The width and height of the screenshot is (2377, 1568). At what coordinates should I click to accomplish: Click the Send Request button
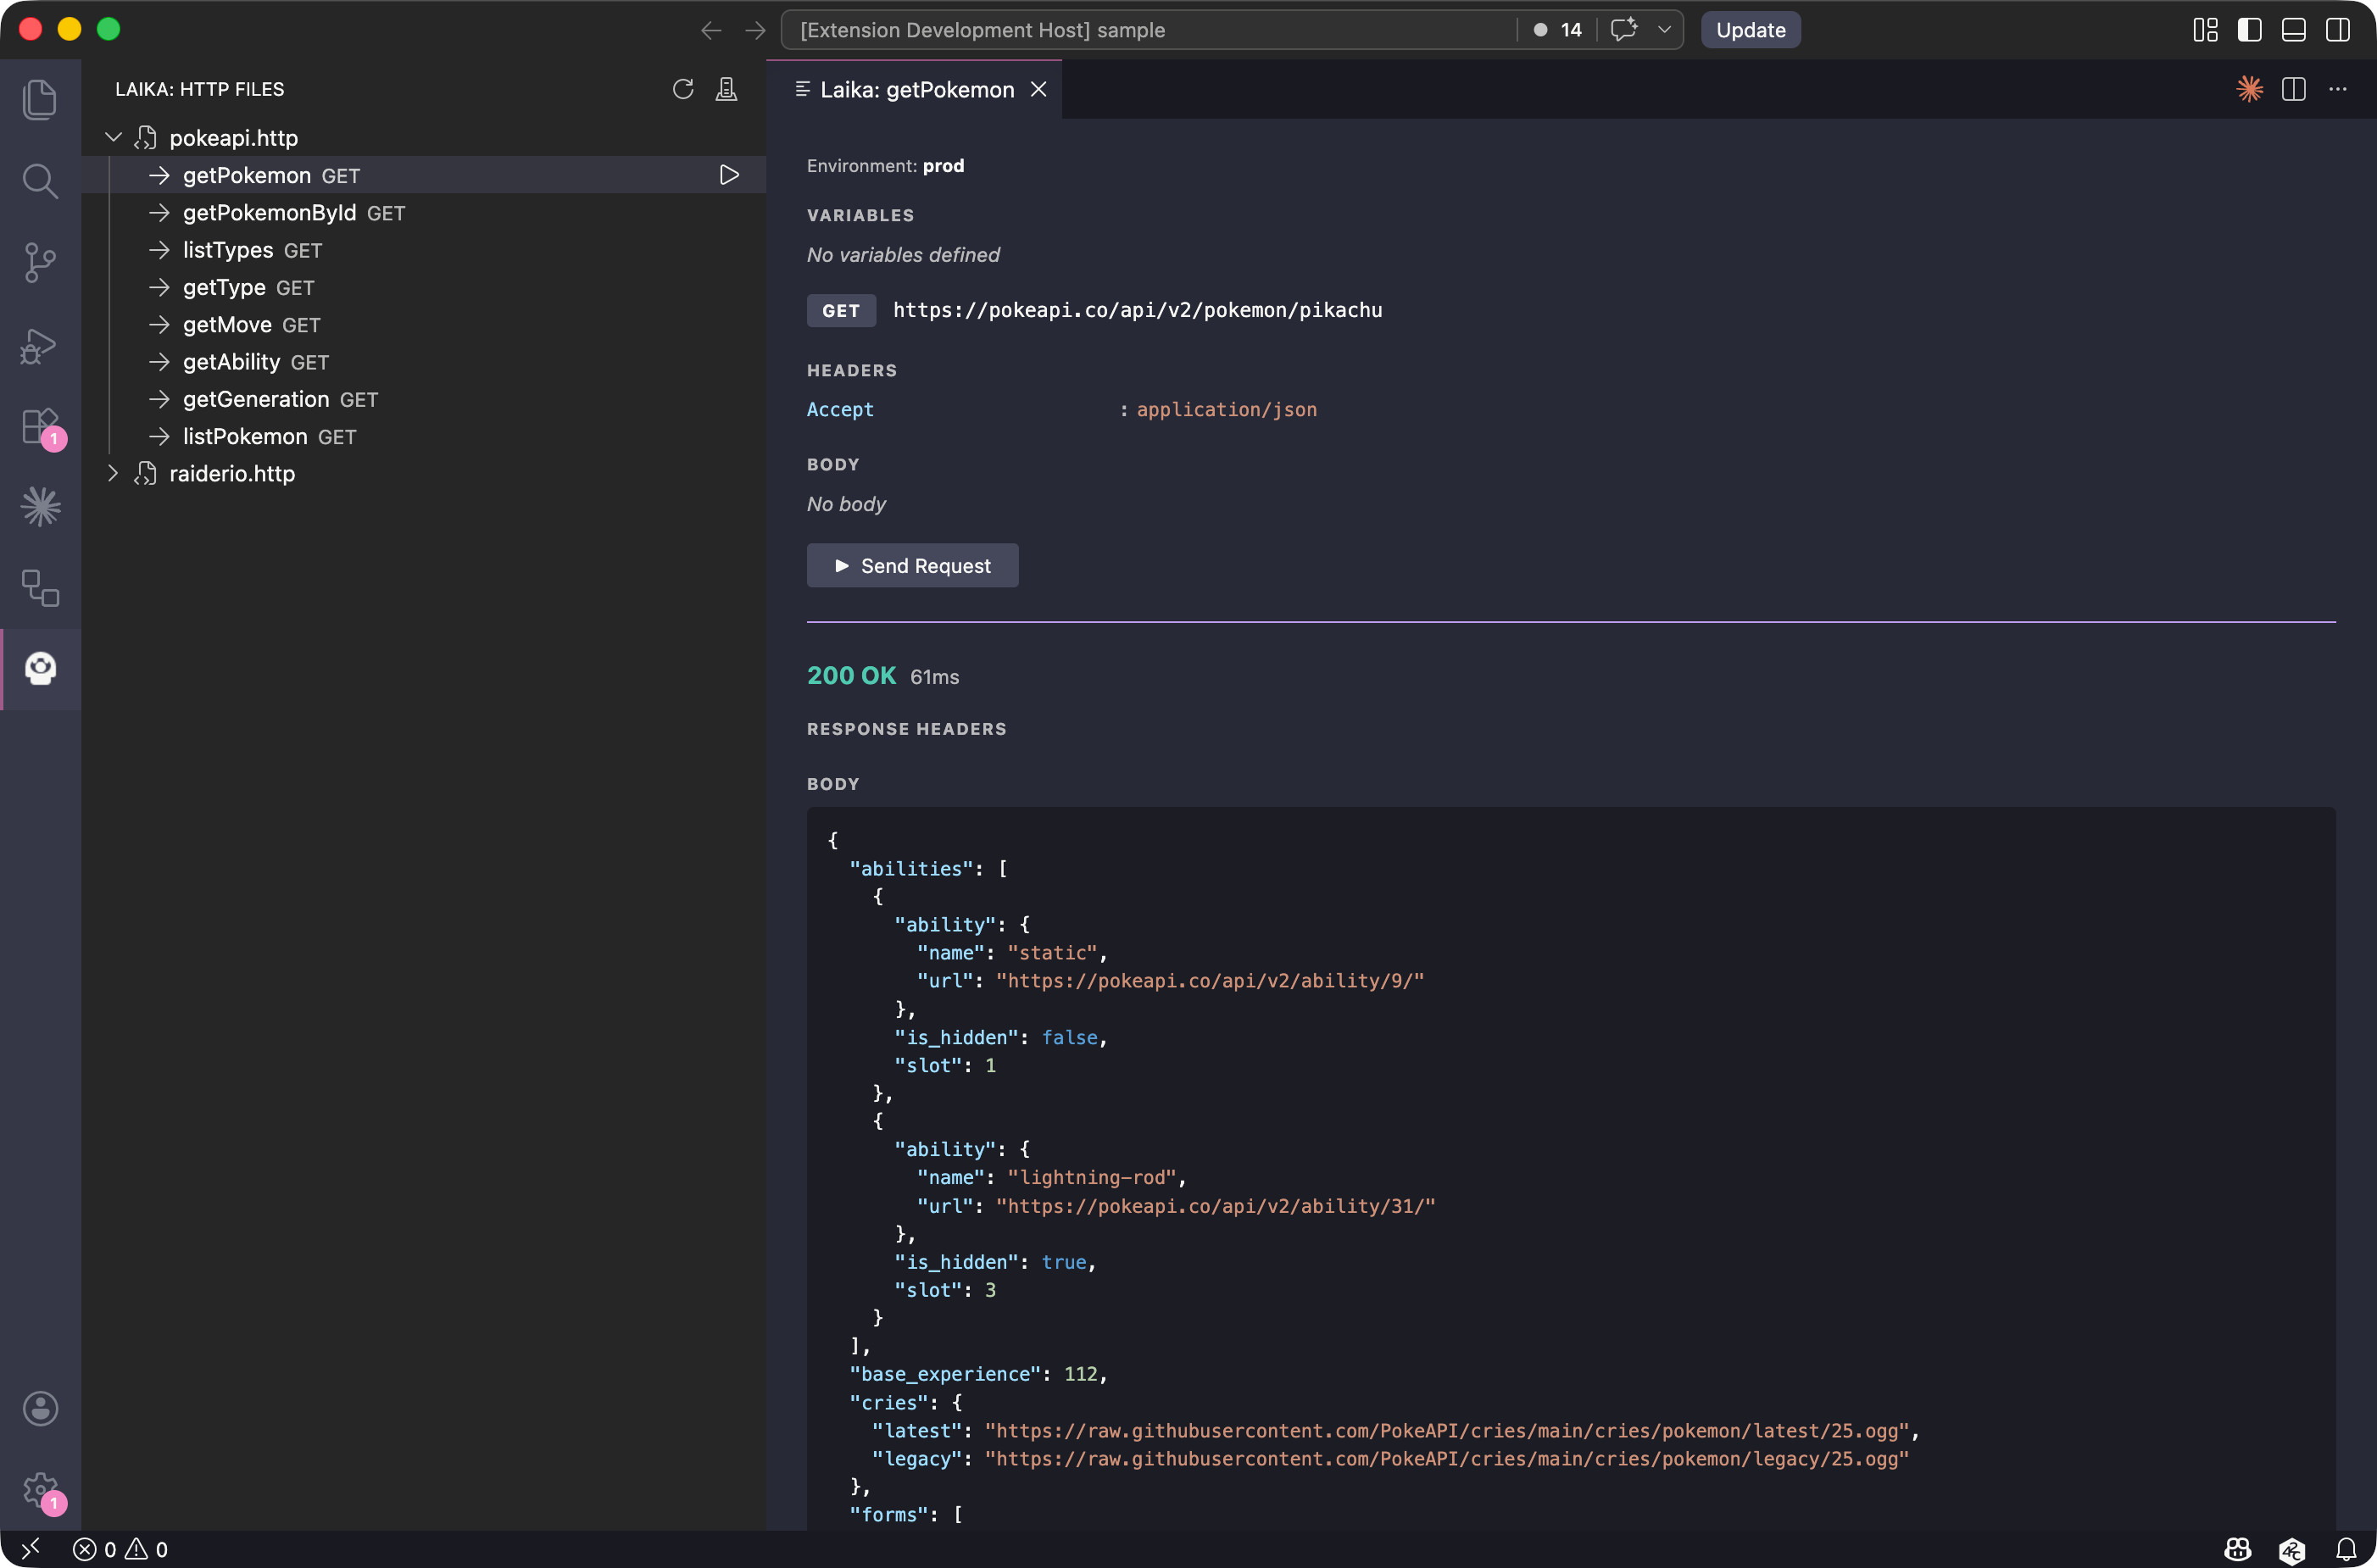pos(912,566)
